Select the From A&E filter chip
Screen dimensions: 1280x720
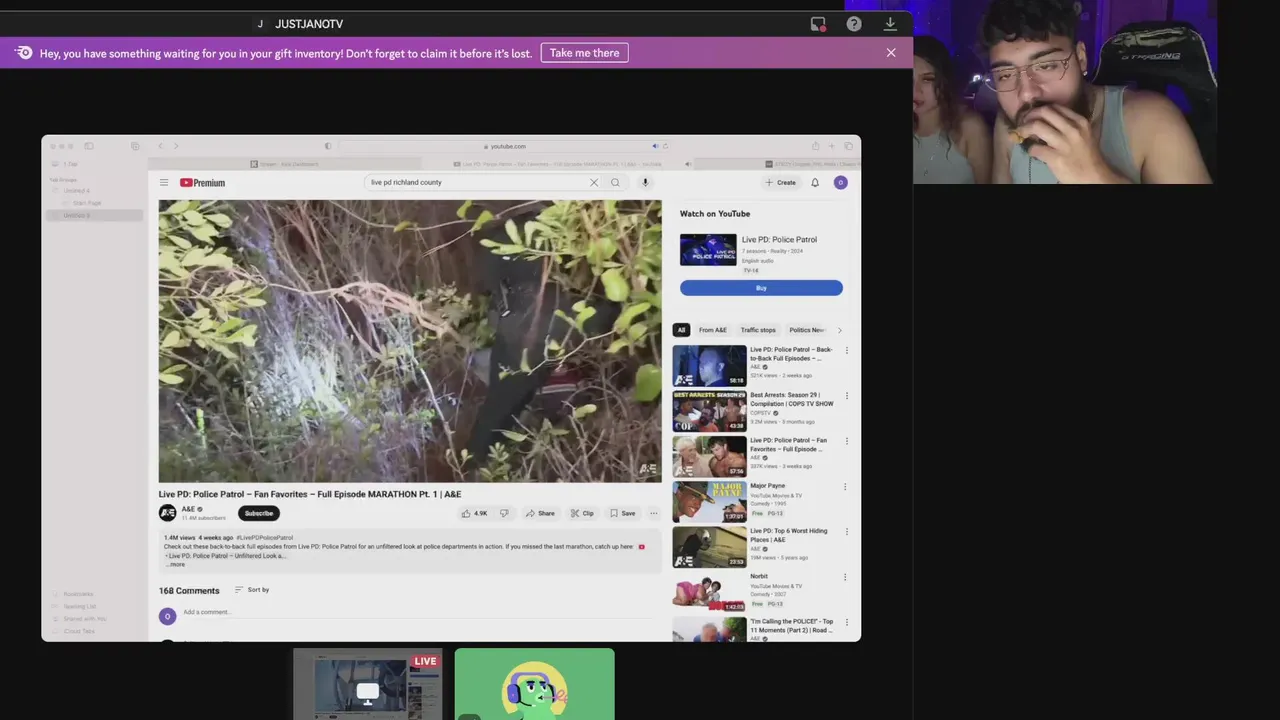click(x=713, y=330)
